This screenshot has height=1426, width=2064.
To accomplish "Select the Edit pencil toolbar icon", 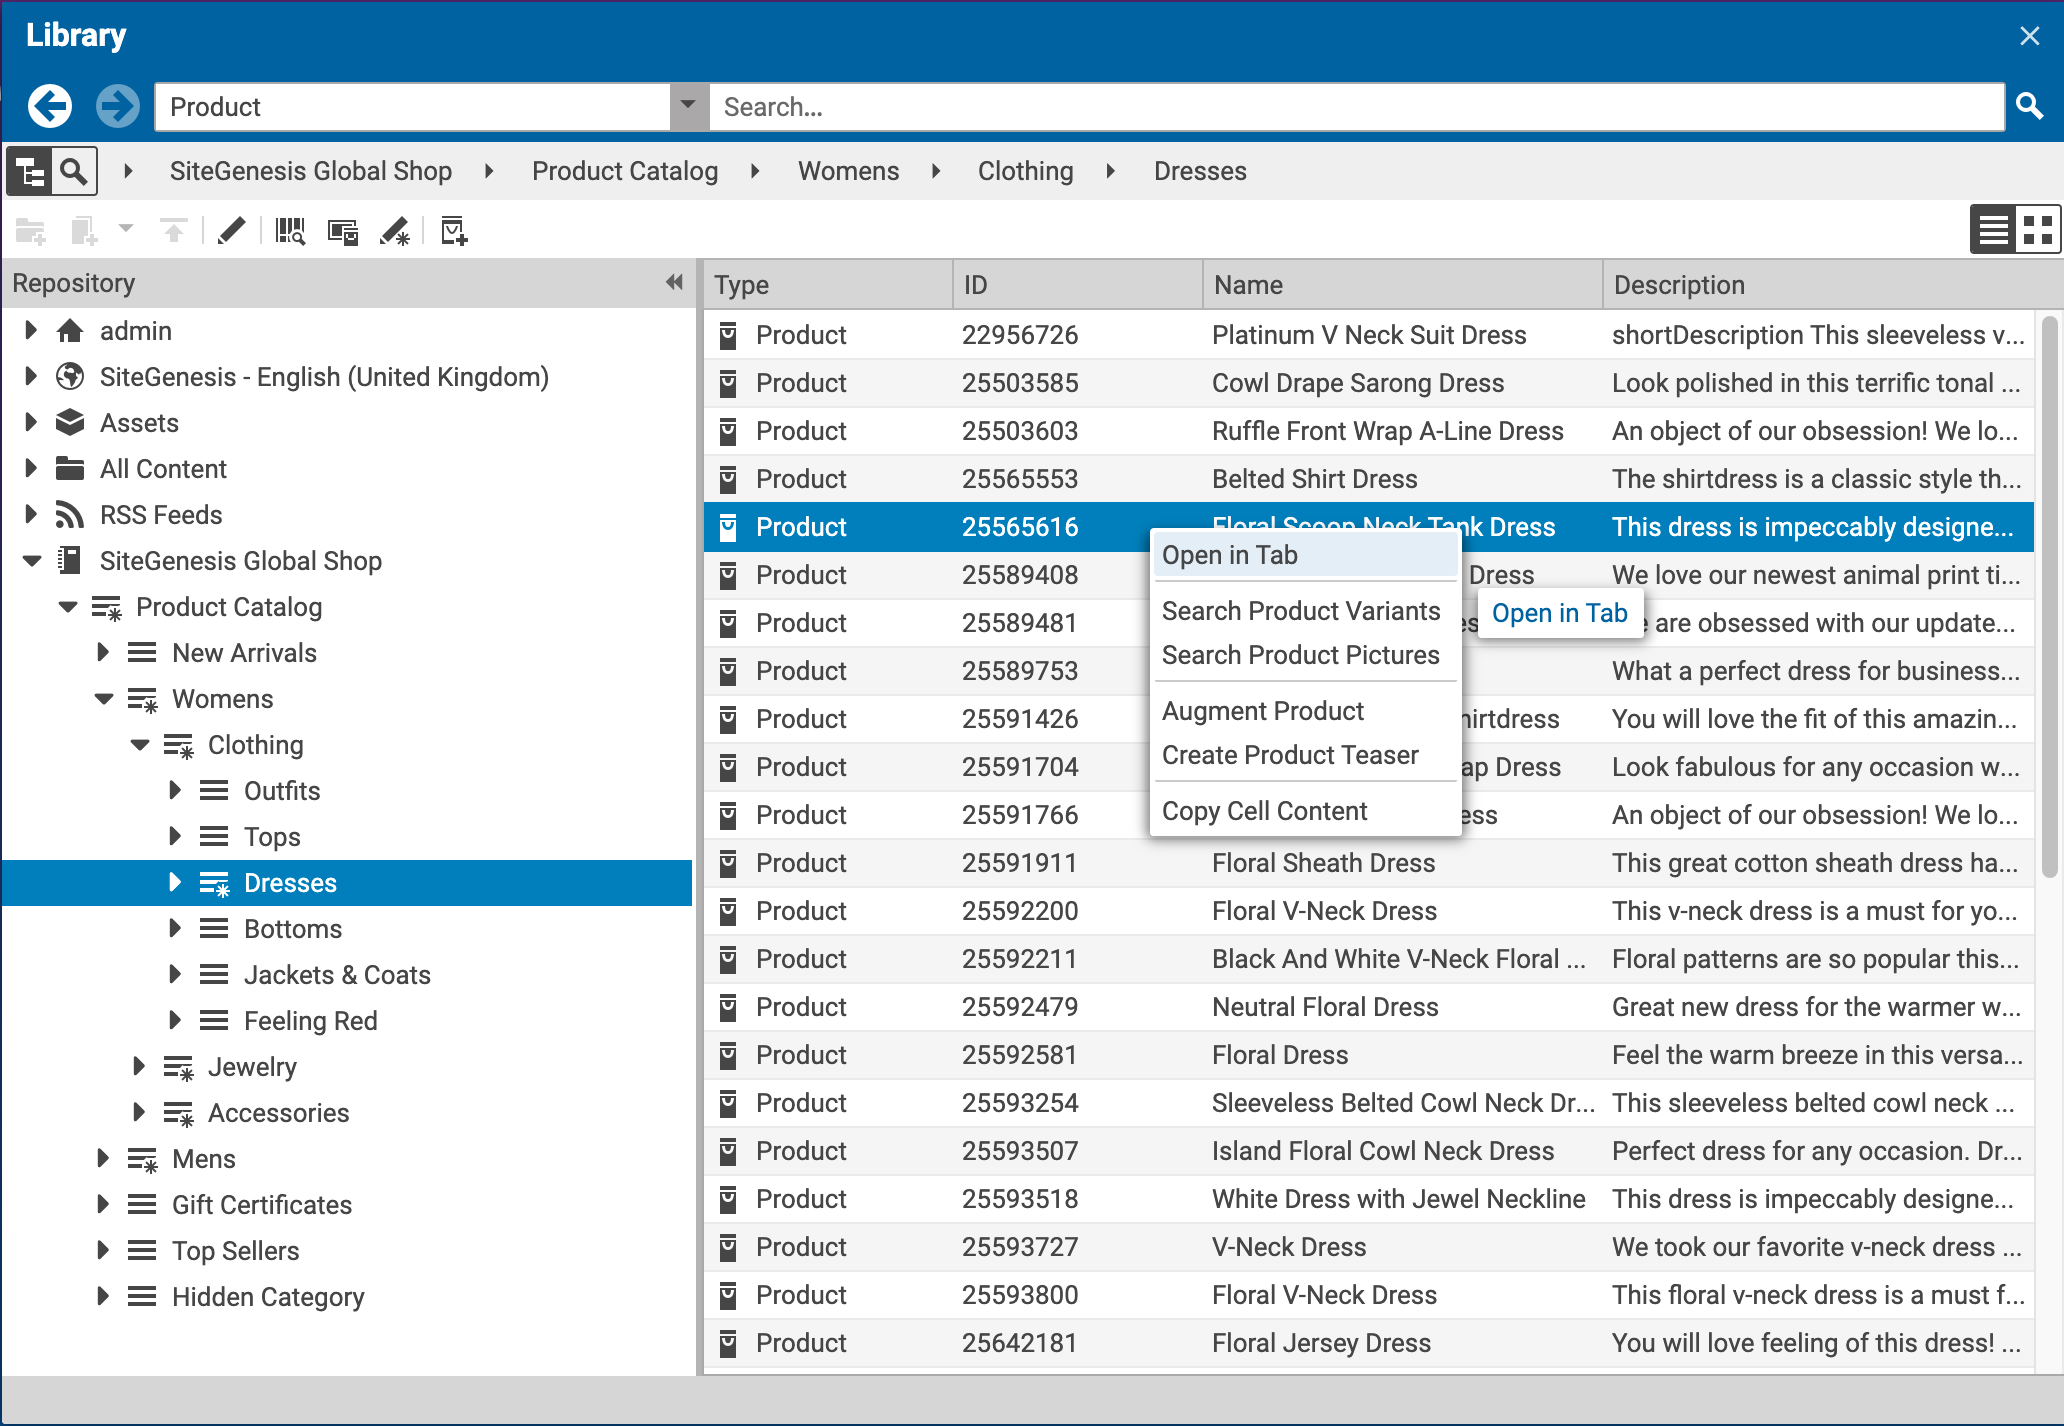I will [231, 231].
